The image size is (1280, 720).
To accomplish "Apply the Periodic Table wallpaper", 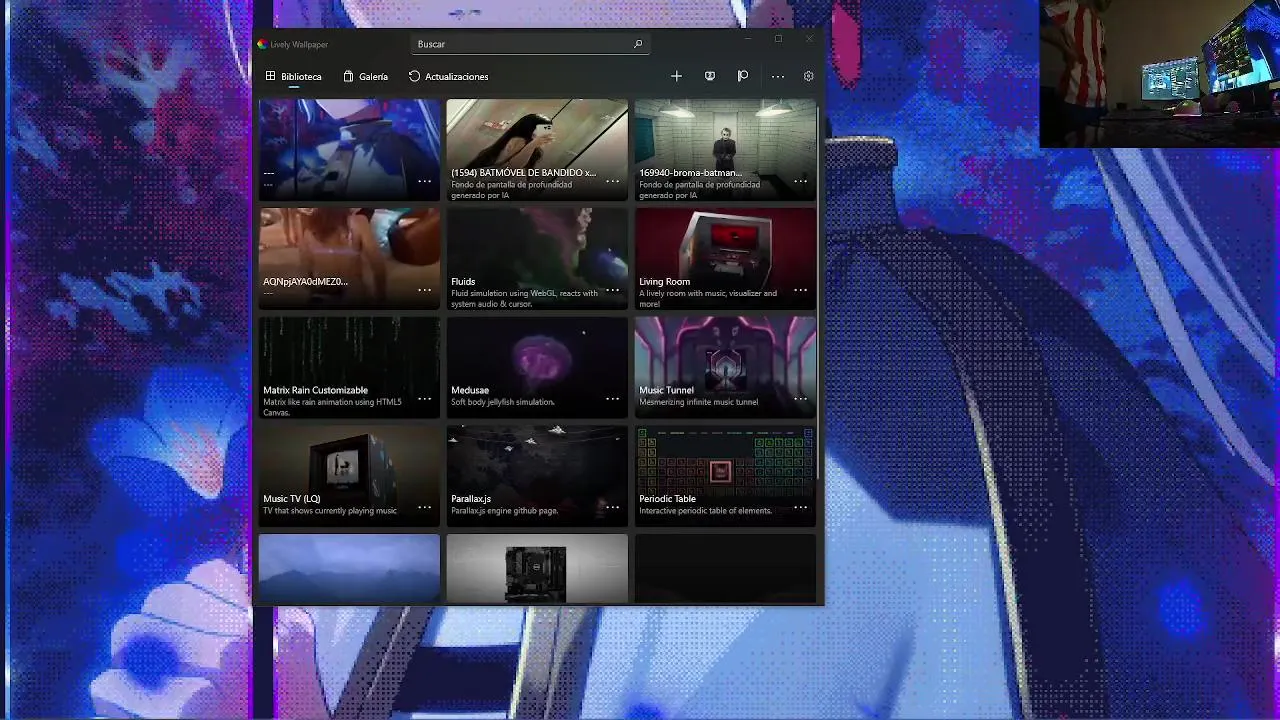I will tap(725, 476).
